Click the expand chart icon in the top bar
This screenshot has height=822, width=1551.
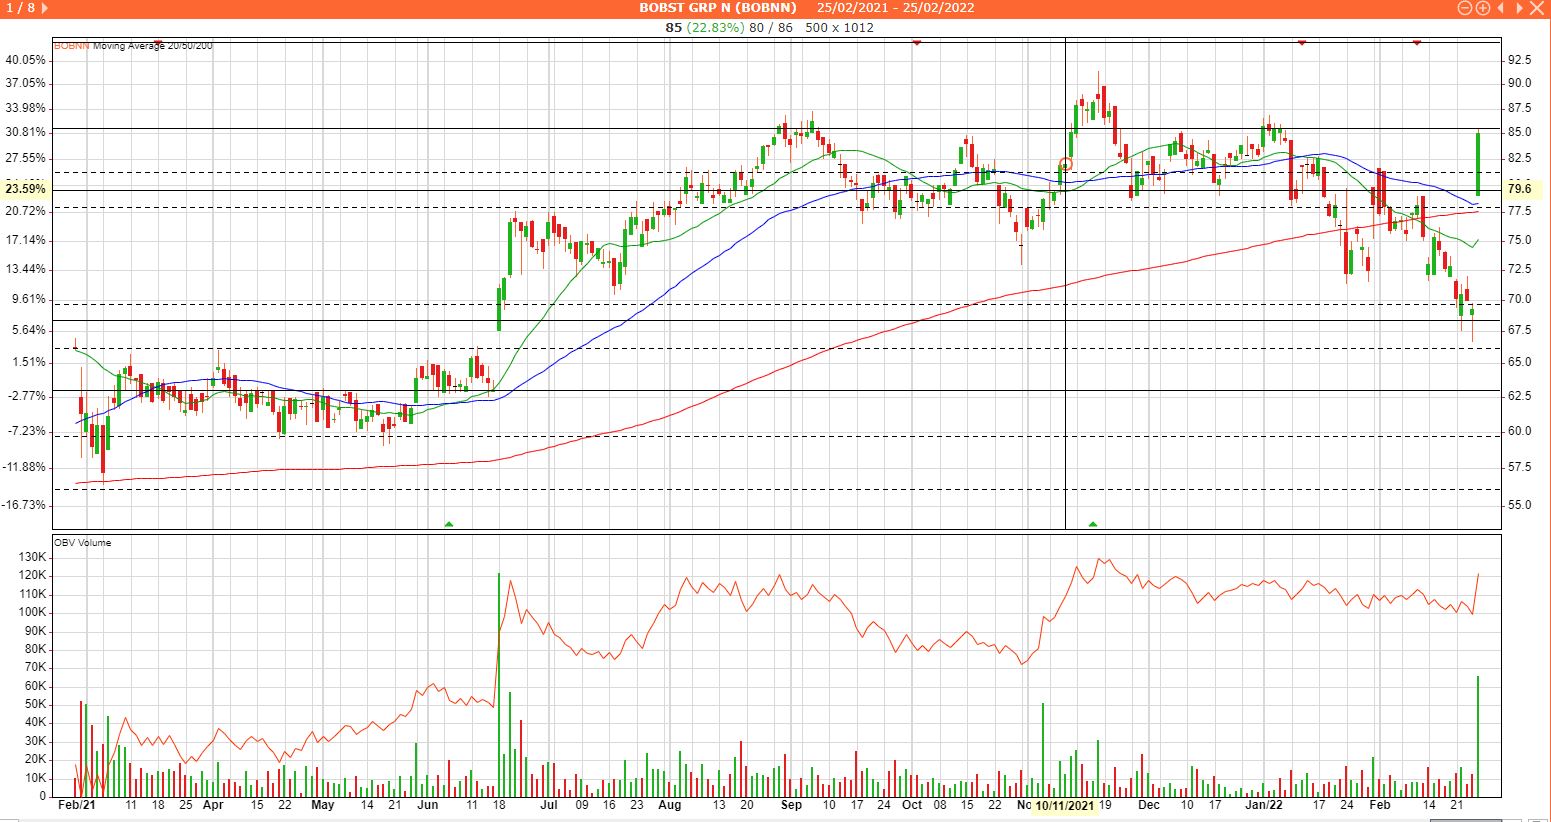click(1521, 8)
